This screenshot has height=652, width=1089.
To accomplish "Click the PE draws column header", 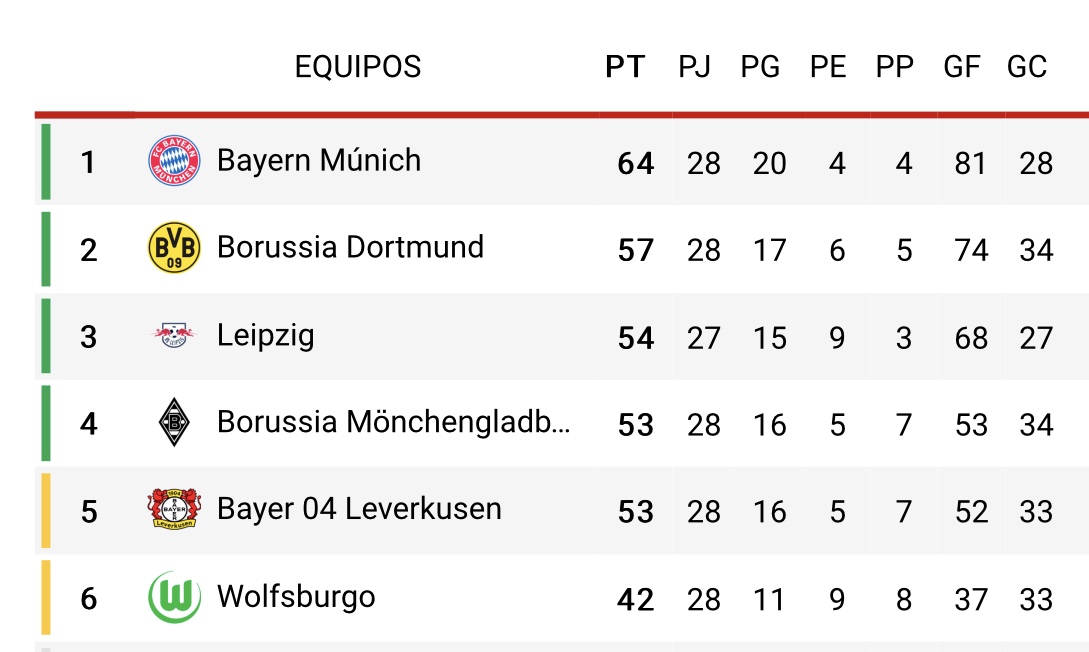I will click(x=828, y=67).
